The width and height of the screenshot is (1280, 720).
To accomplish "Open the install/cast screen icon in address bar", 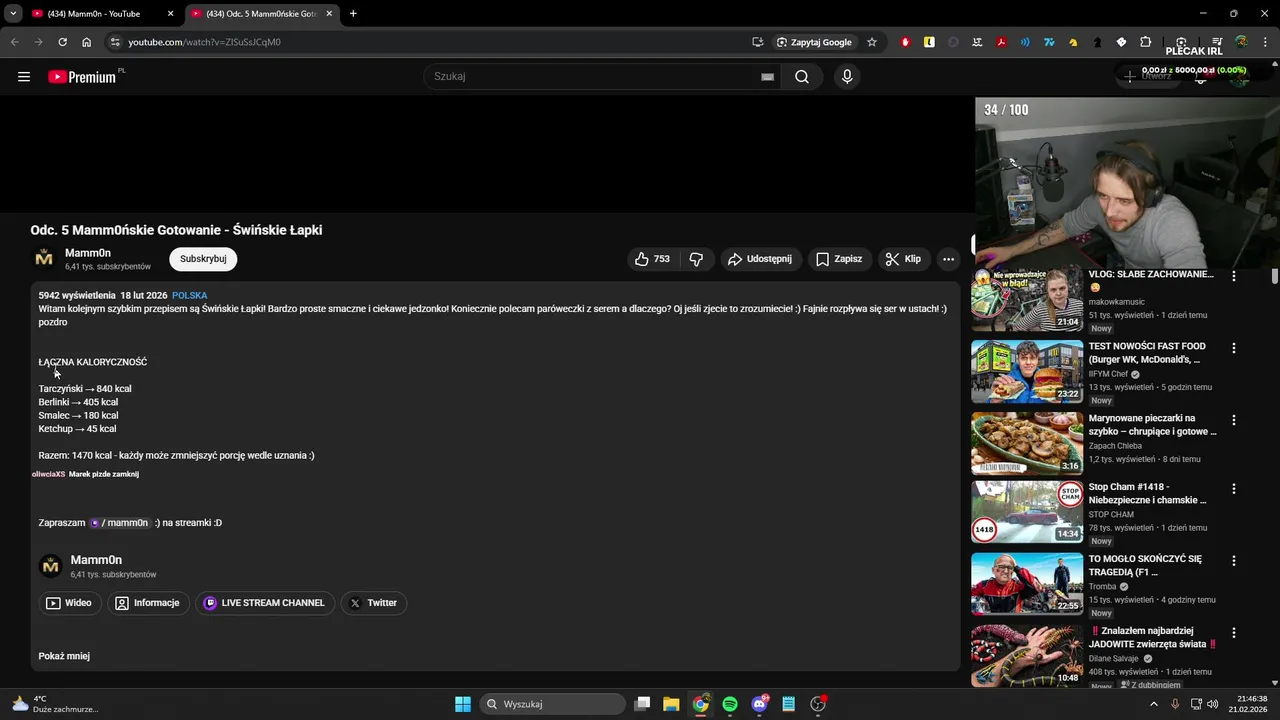I will pos(758,42).
